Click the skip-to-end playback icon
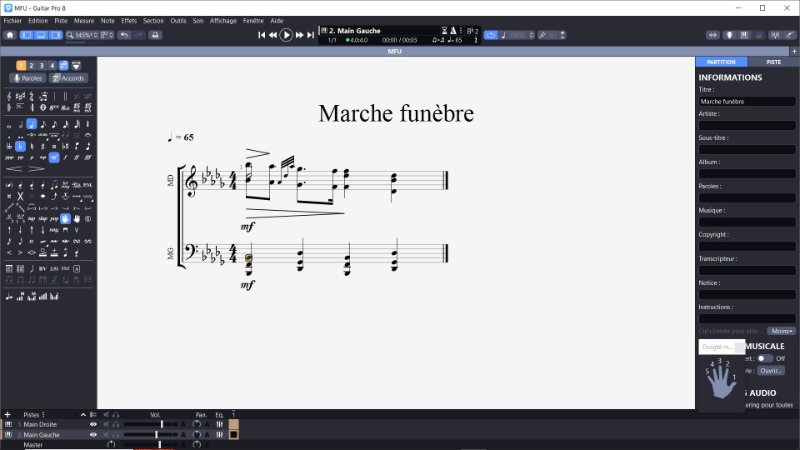The height and width of the screenshot is (450, 800). tap(310, 34)
